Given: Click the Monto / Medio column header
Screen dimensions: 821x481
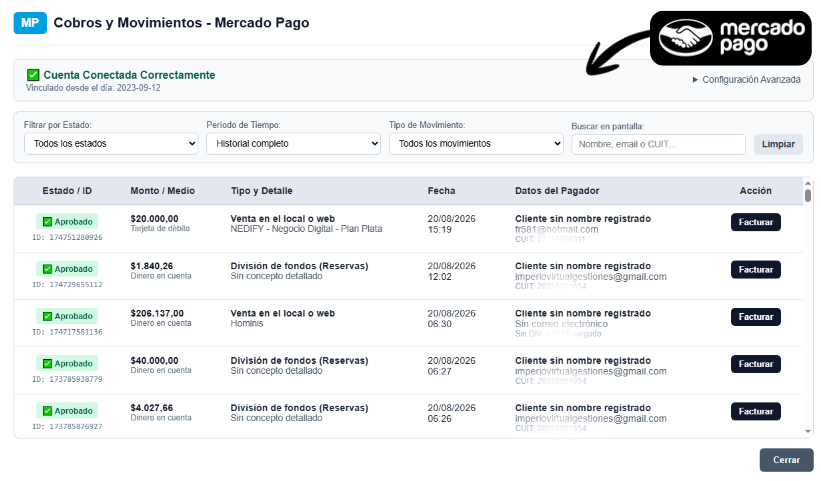Looking at the screenshot, I should click(162, 191).
